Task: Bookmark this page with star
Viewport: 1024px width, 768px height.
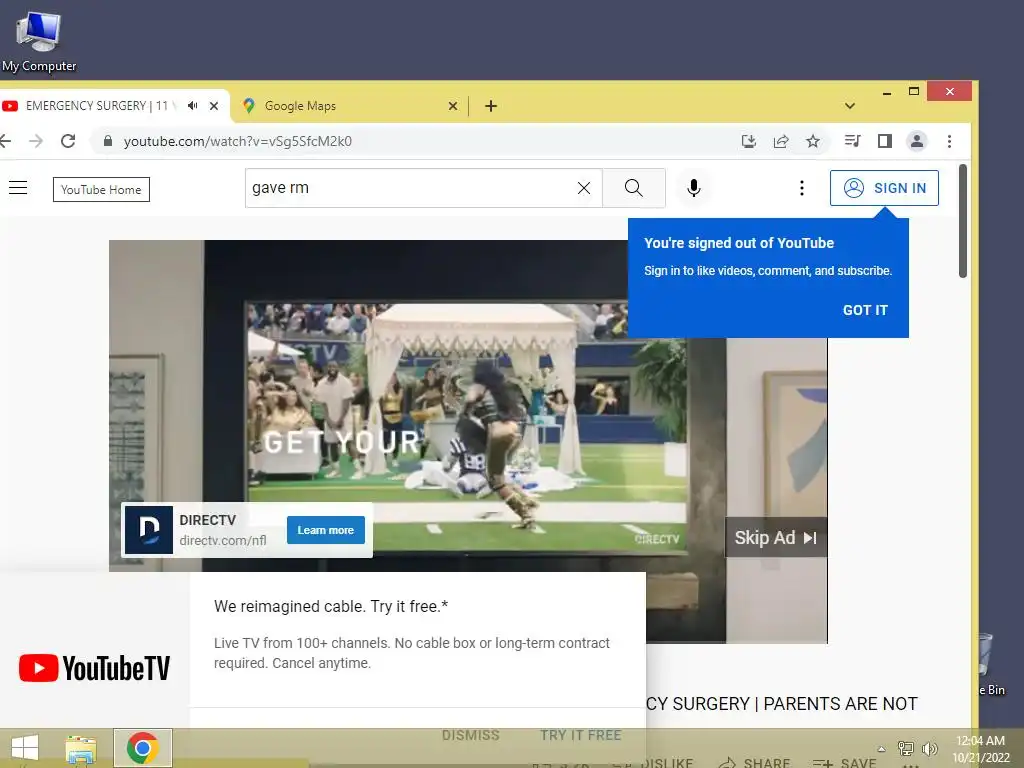Action: (x=812, y=141)
